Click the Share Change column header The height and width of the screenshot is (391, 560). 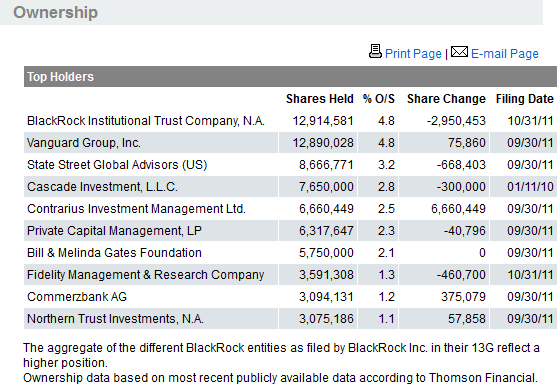(446, 99)
